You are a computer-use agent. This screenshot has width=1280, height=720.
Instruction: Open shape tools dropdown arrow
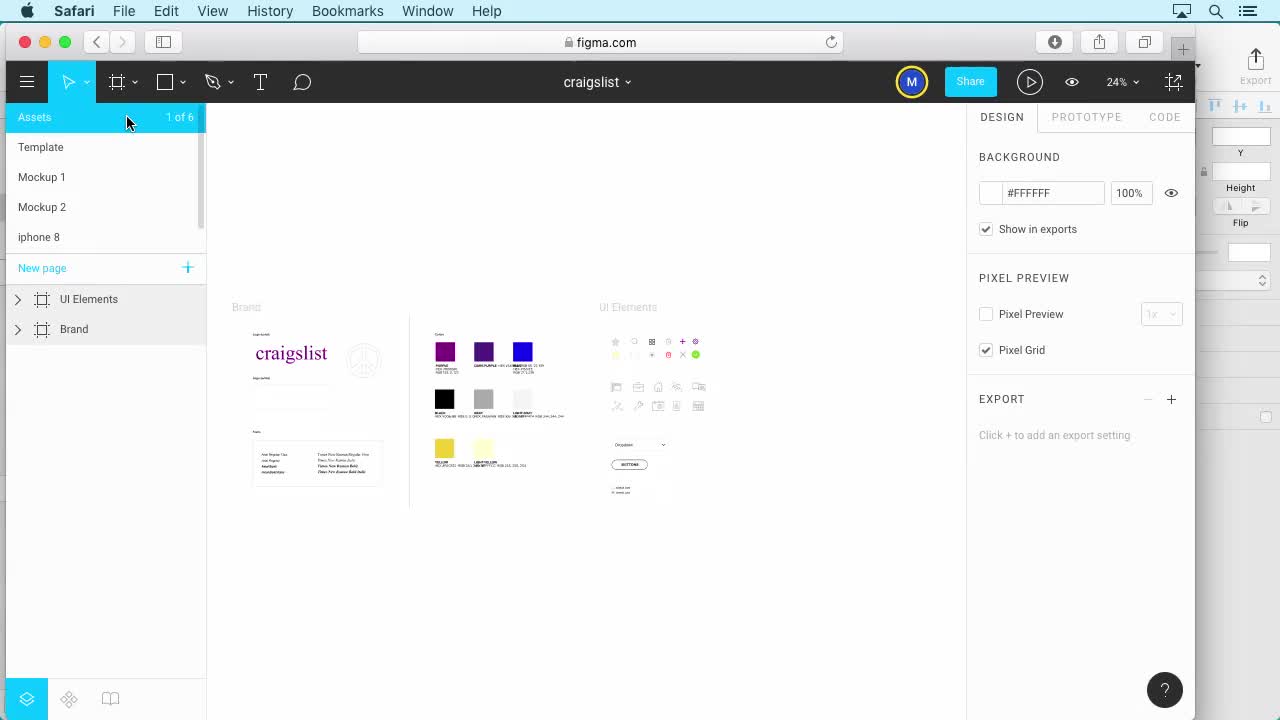183,82
